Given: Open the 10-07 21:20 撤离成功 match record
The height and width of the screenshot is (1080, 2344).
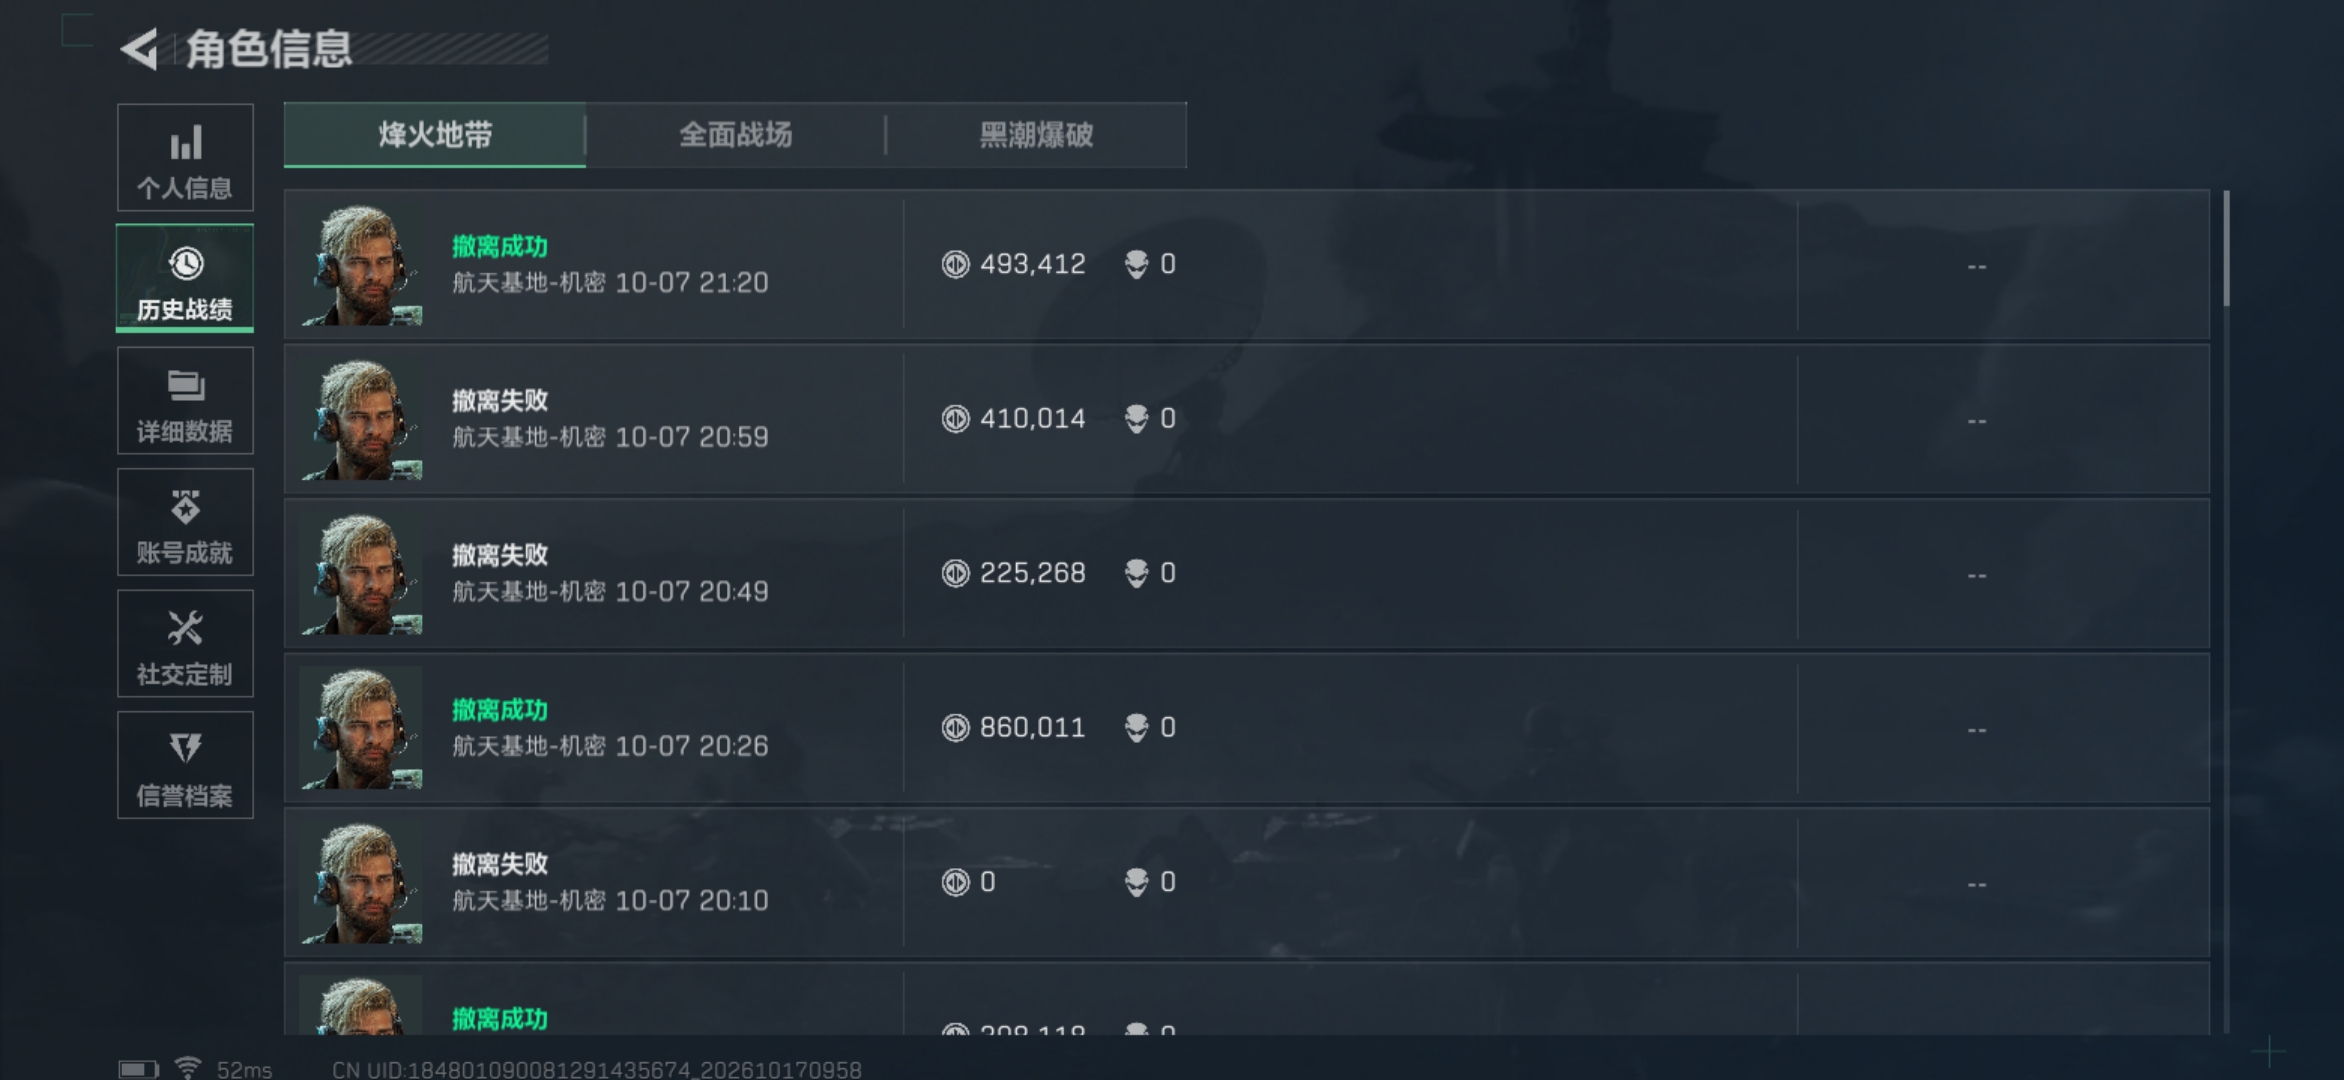Looking at the screenshot, I should [1247, 265].
